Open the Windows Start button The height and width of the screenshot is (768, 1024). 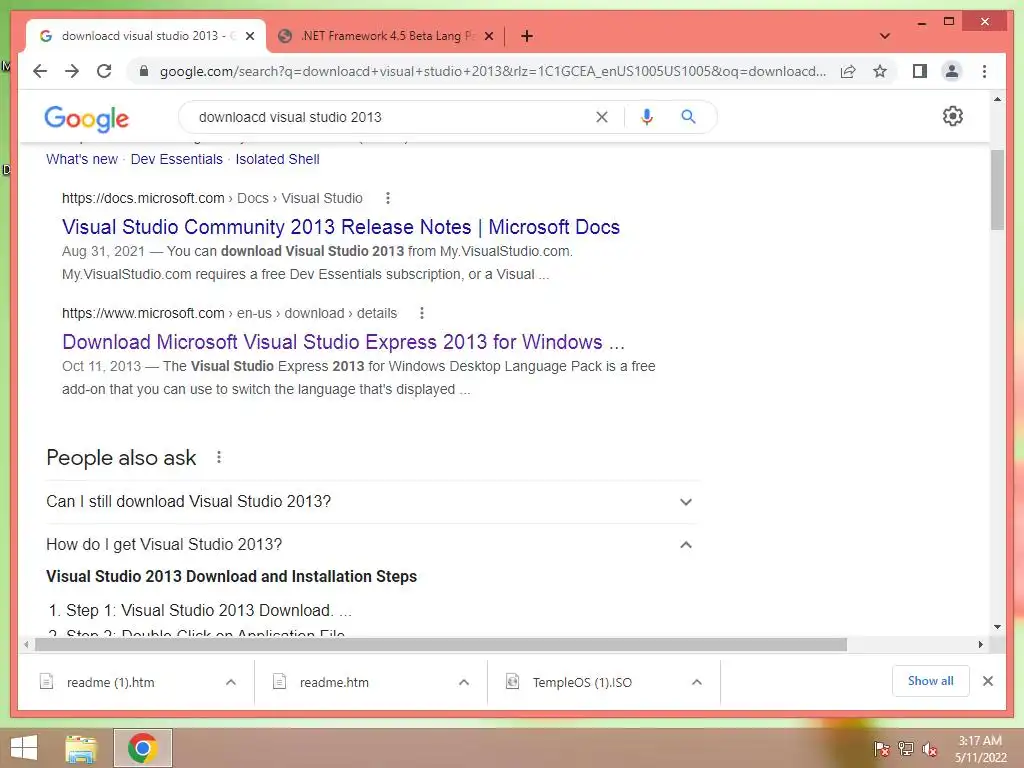[24, 748]
